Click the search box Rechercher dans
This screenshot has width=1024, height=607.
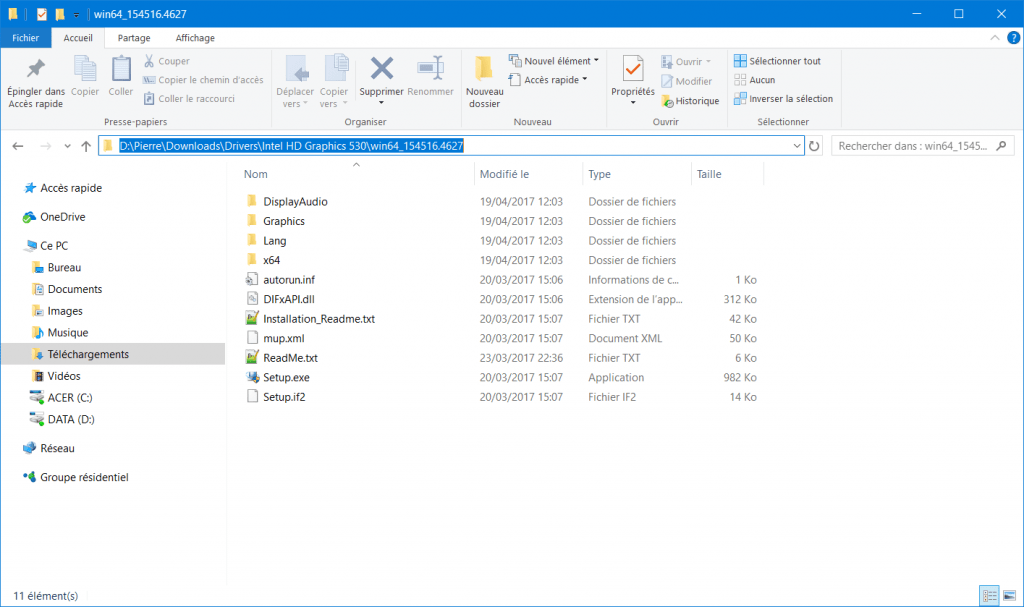click(x=923, y=146)
